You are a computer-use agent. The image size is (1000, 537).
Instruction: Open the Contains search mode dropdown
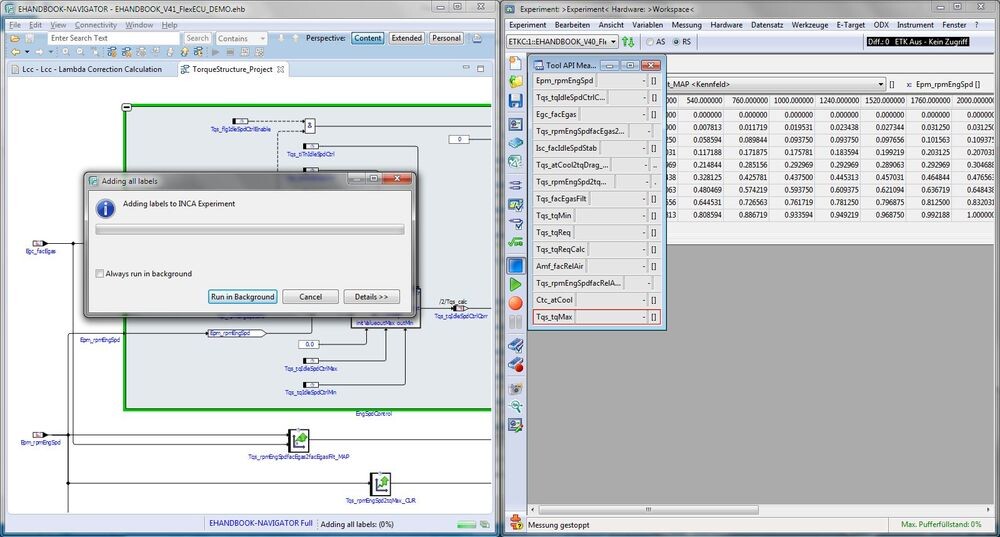[x=262, y=39]
